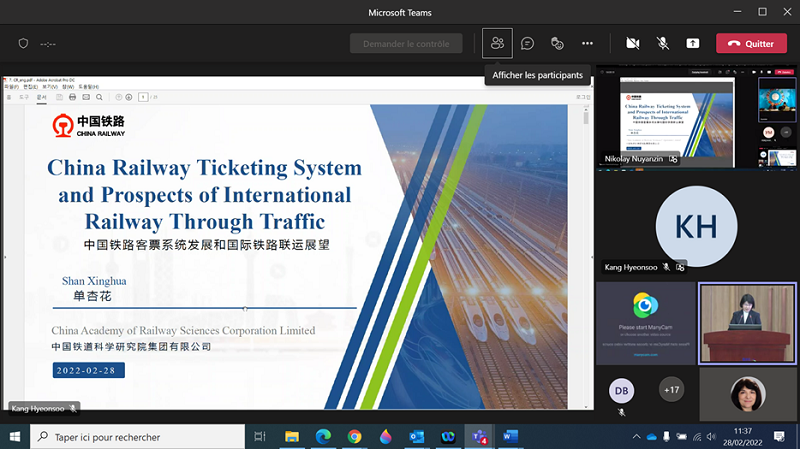This screenshot has width=800, height=449.
Task: Show the participants list
Action: pos(497,43)
